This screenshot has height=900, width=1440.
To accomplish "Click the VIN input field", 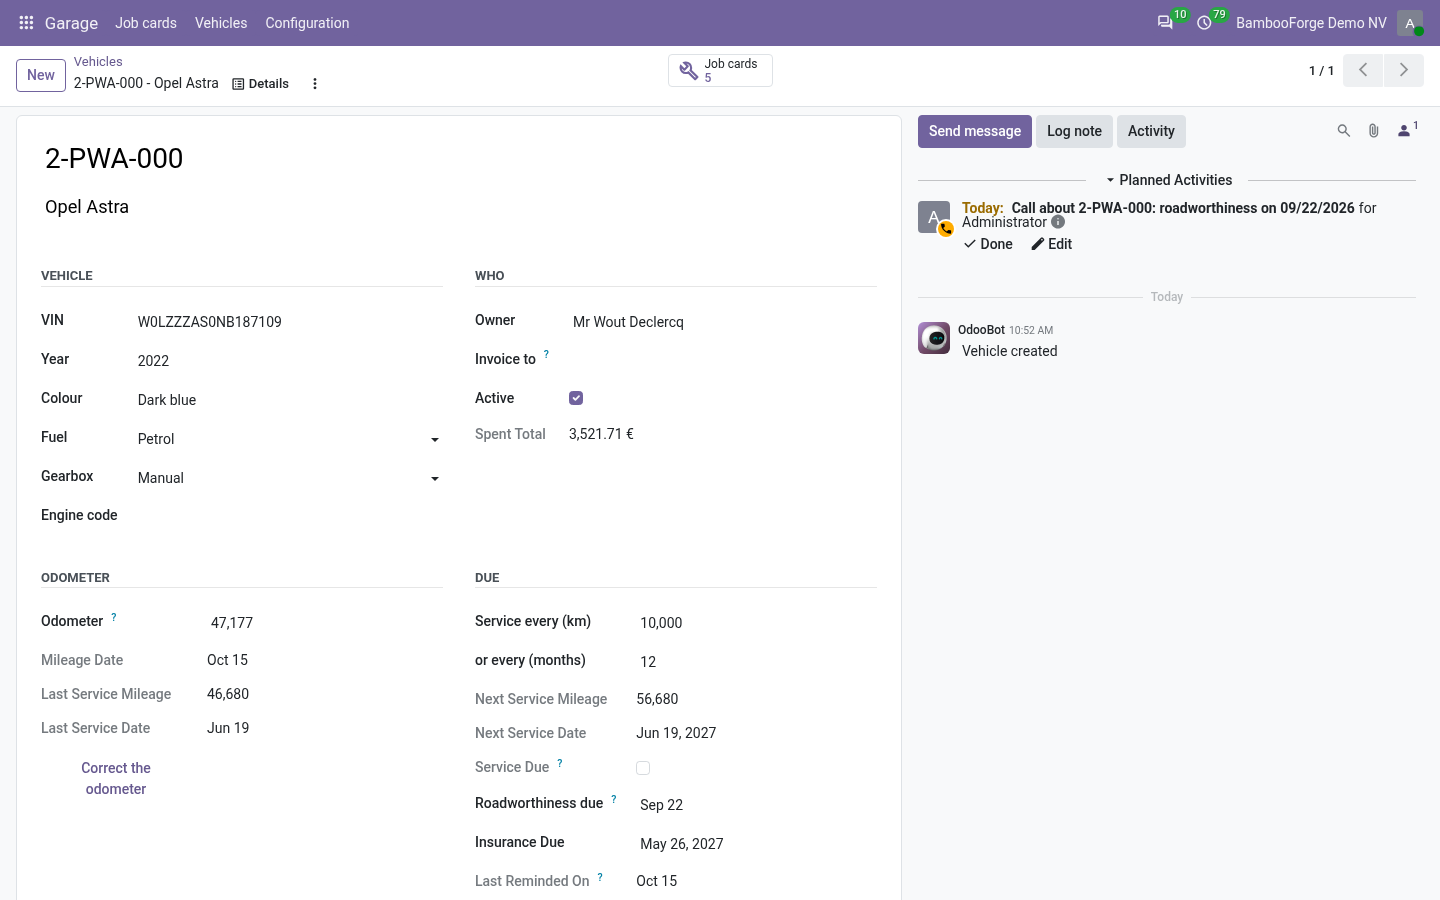I will [288, 322].
